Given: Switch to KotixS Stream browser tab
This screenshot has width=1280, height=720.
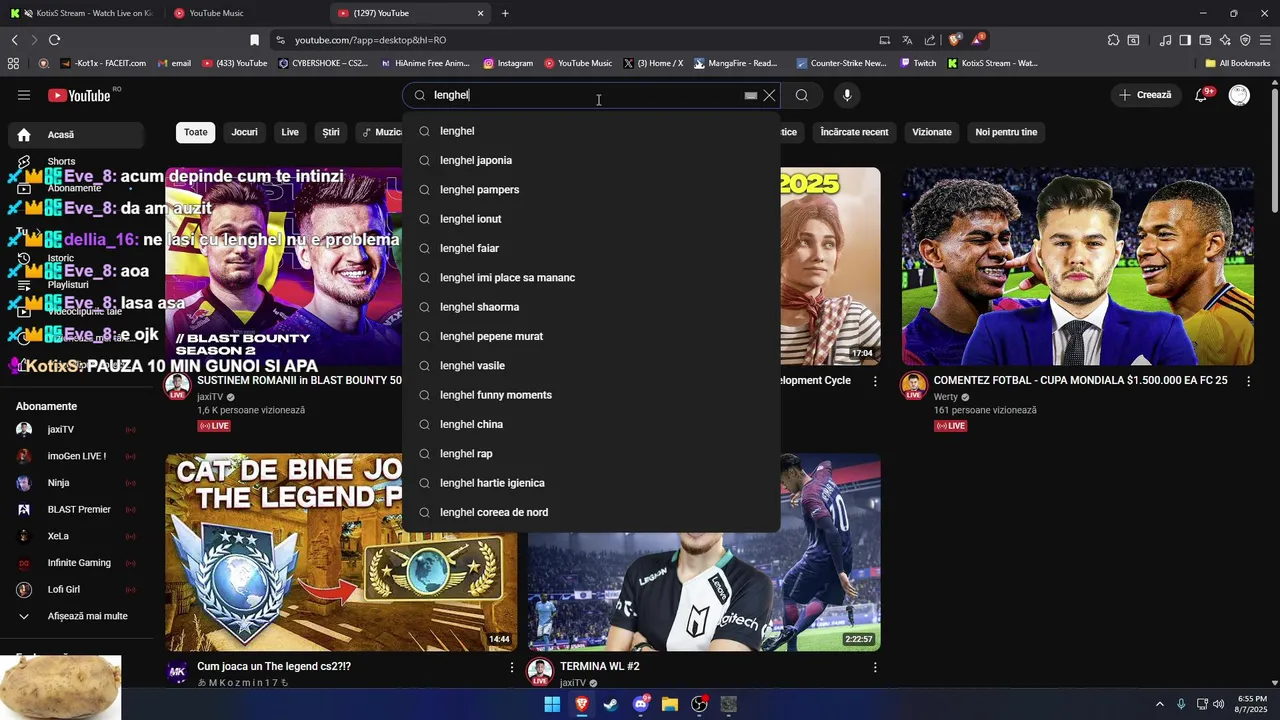Looking at the screenshot, I should click(82, 13).
